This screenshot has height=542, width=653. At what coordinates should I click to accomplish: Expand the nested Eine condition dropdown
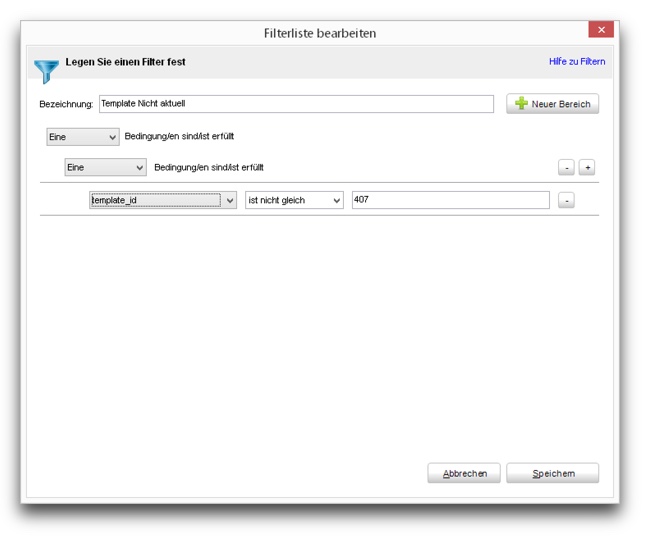point(105,168)
